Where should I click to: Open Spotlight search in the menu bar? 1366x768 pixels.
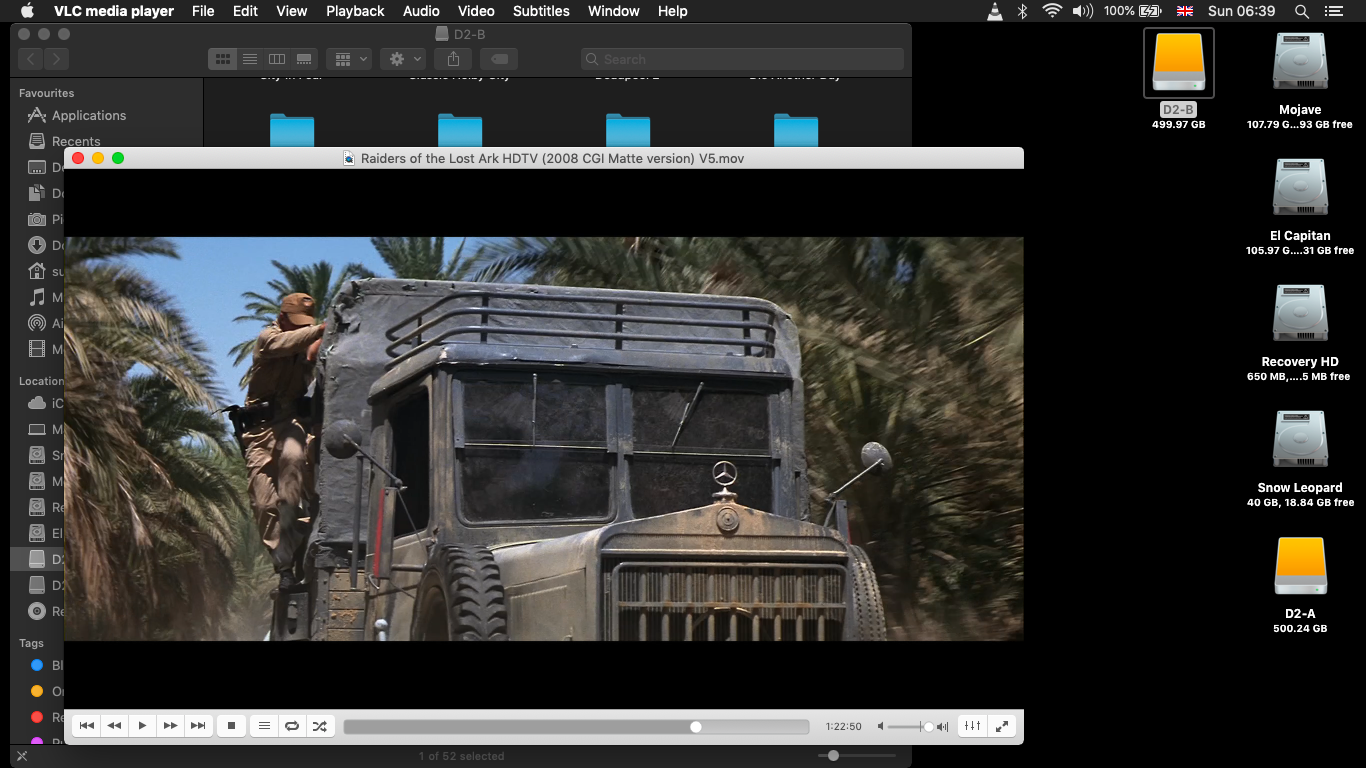[x=1301, y=11]
